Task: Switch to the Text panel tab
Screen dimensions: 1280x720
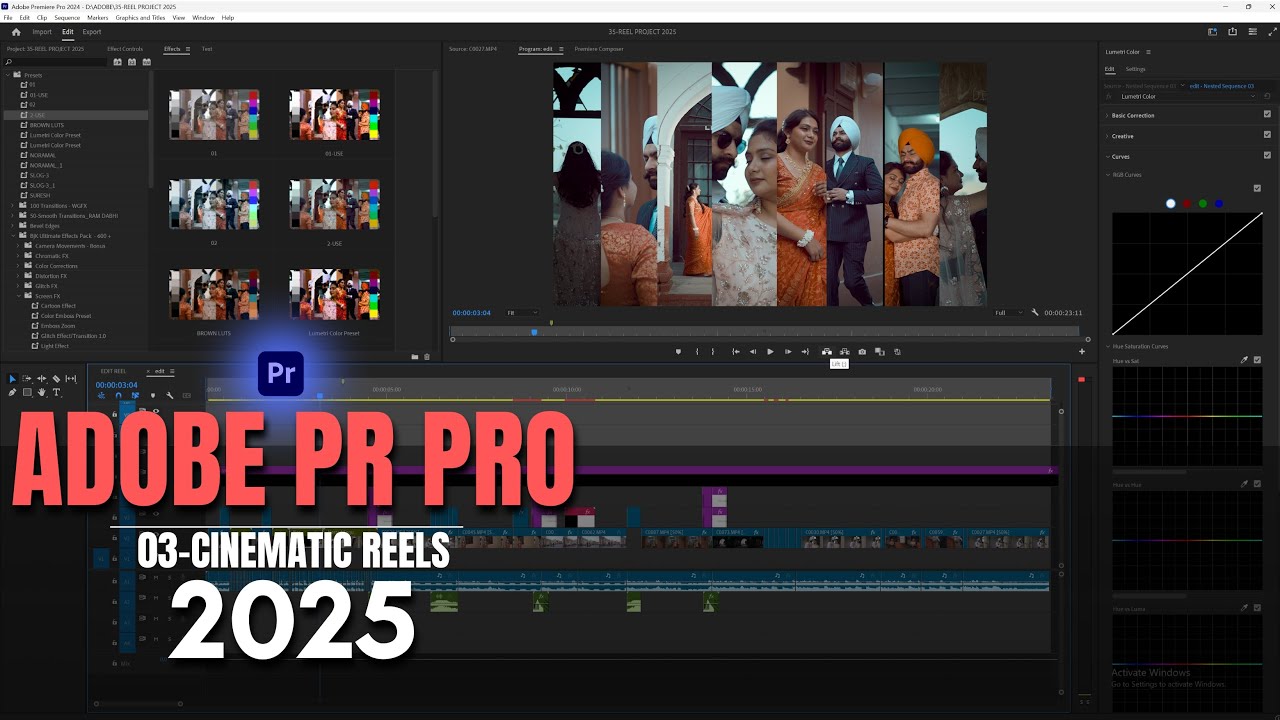Action: click(207, 49)
